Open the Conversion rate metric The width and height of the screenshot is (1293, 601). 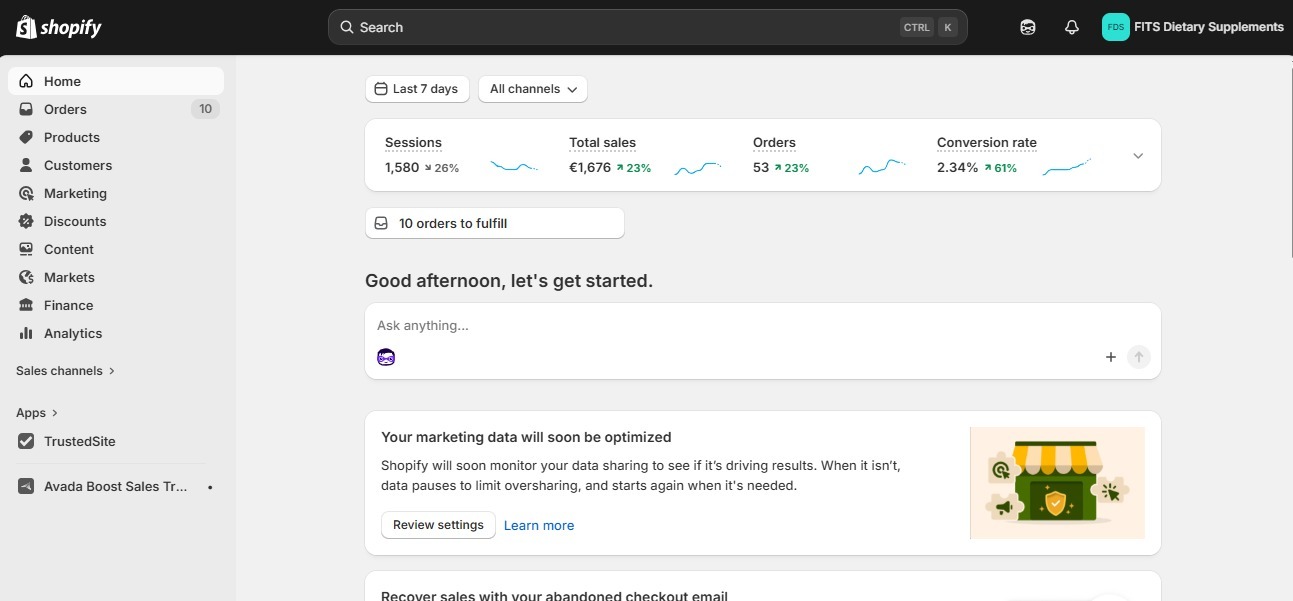click(987, 143)
